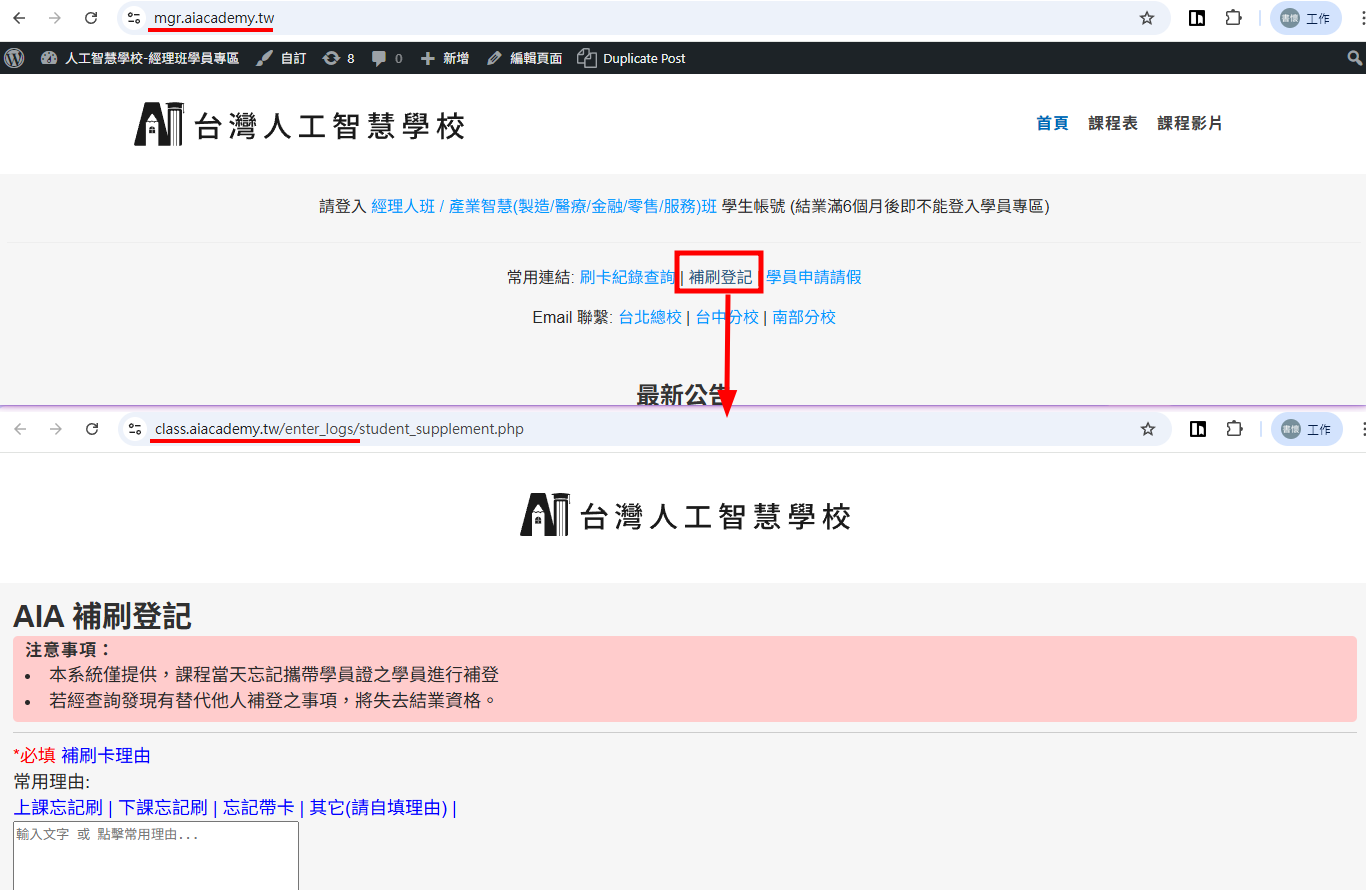Click the WordPress logo in admin bar

(x=14, y=58)
